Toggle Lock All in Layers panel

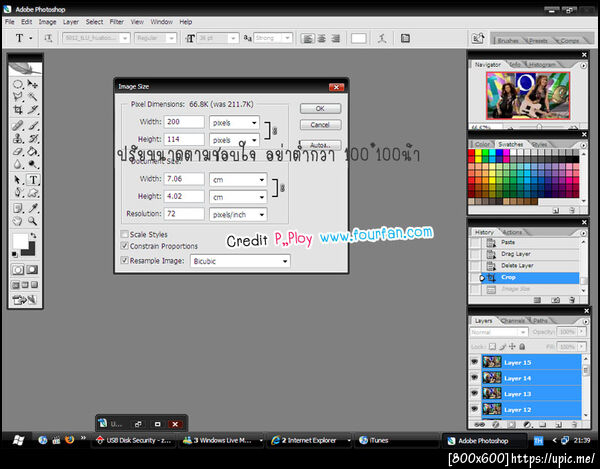point(522,347)
